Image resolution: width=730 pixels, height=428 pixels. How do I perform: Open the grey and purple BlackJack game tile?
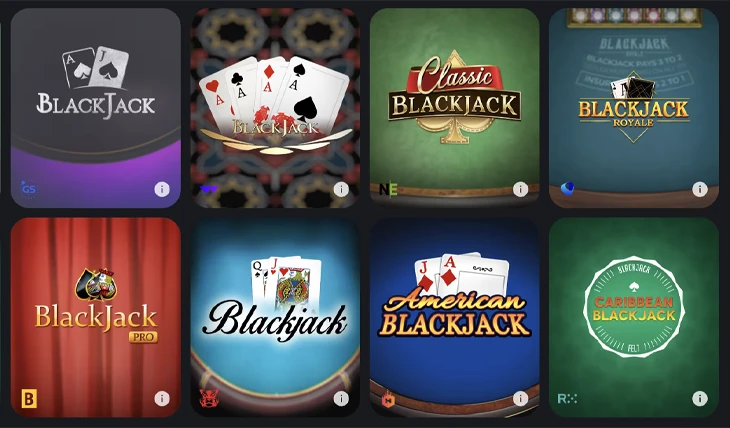tap(96, 108)
